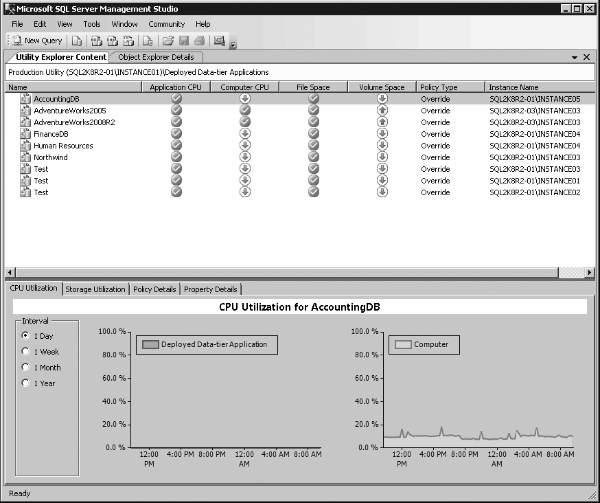This screenshot has width=600, height=503.
Task: Switch to the Policy Details tab
Action: [155, 289]
